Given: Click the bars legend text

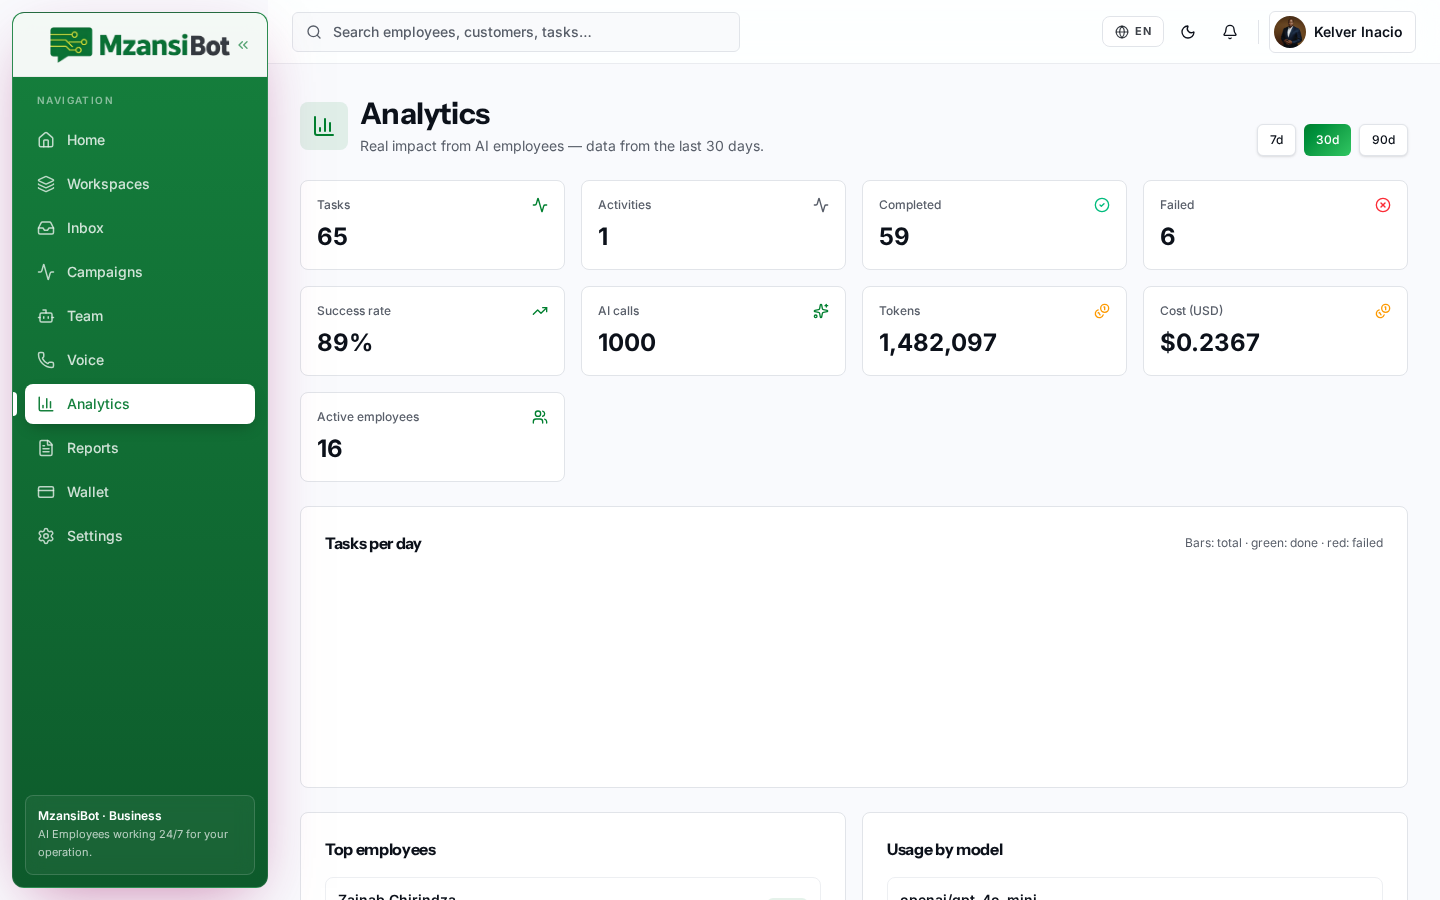Looking at the screenshot, I should click(1284, 543).
